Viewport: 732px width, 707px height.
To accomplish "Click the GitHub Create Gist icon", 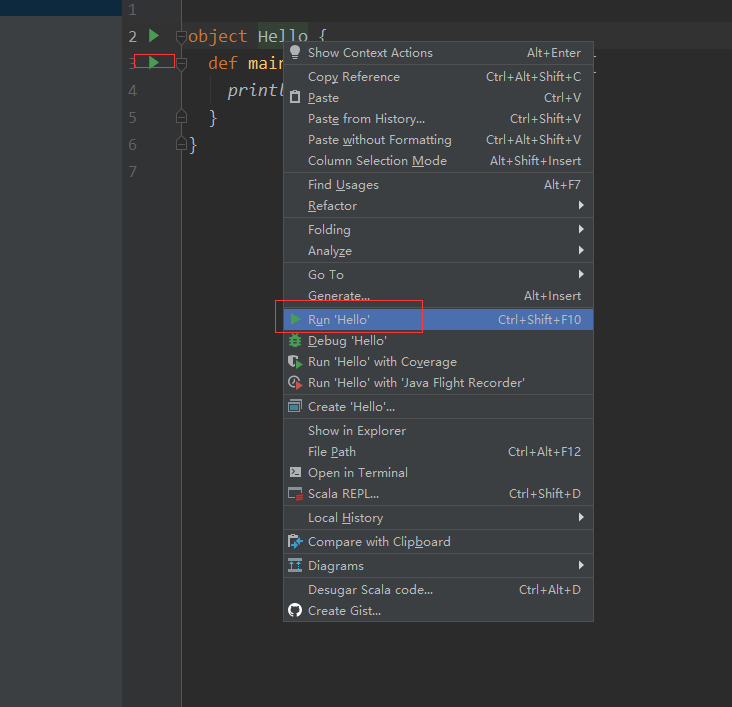I will tap(295, 610).
